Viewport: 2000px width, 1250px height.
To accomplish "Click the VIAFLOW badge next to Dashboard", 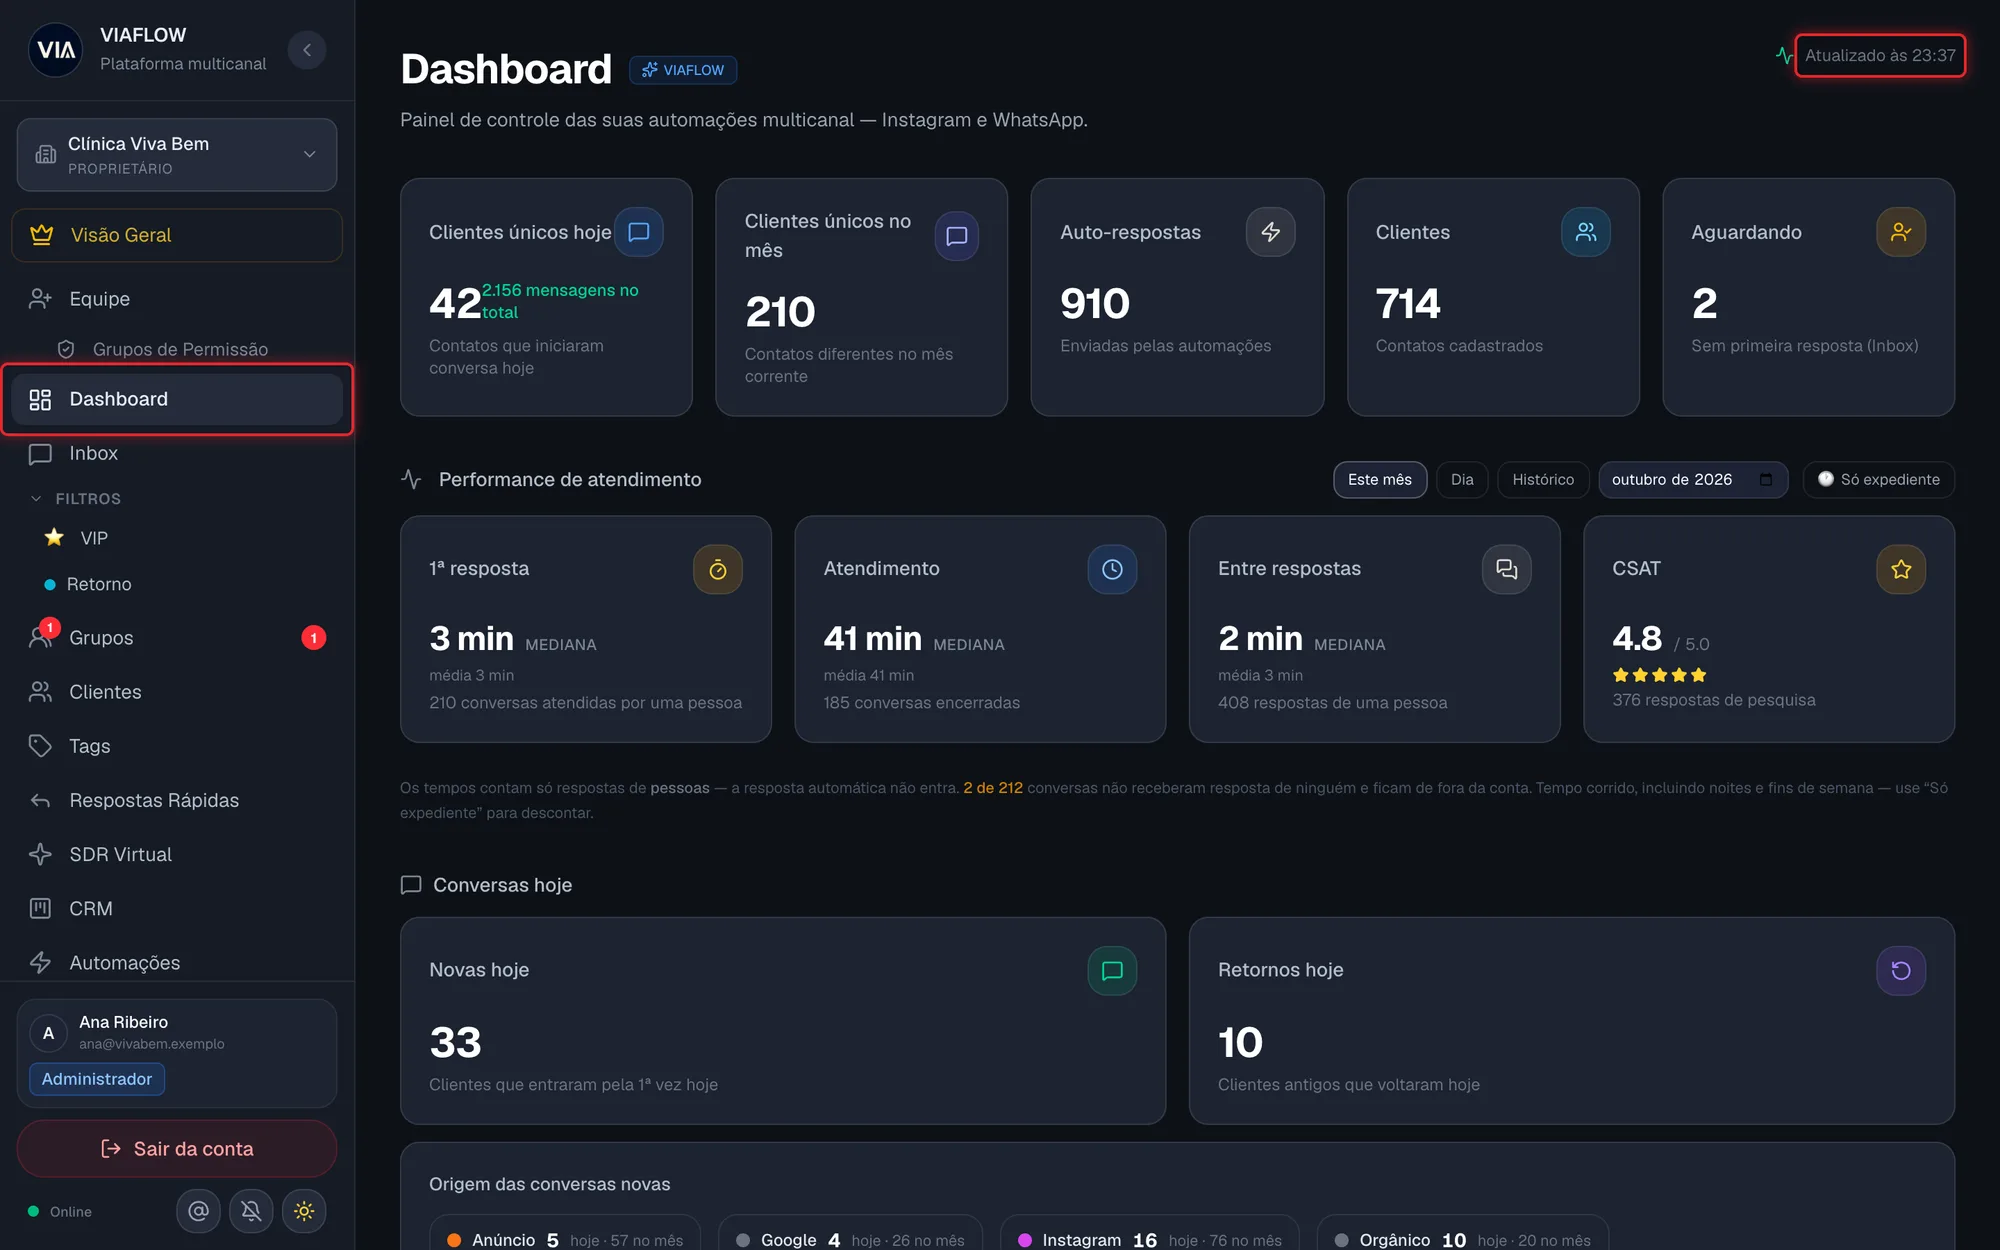I will [683, 70].
